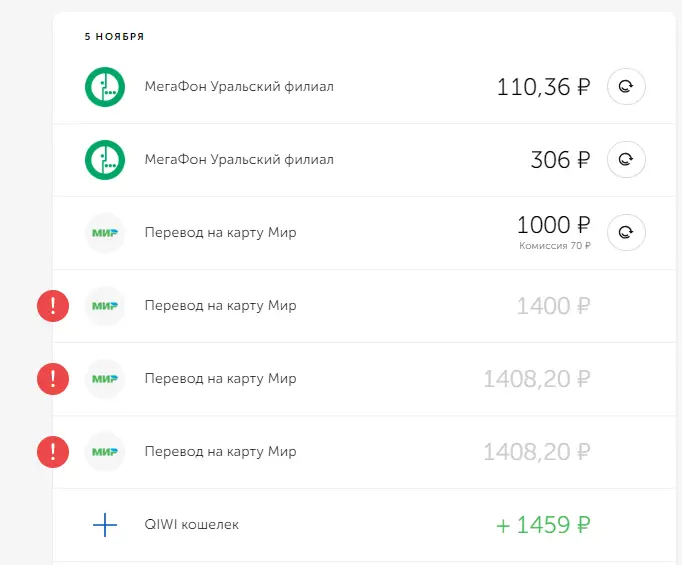The image size is (682, 565).
Task: Click the blue plus icon for QIWI кошелек
Action: point(105,525)
